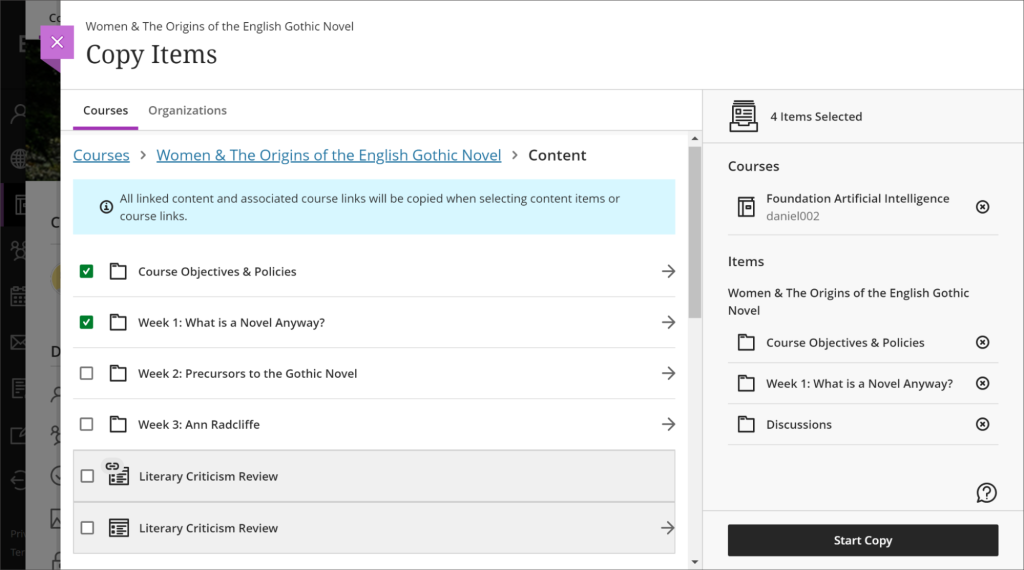Open Women & The Origins breadcrumb link

(x=328, y=155)
